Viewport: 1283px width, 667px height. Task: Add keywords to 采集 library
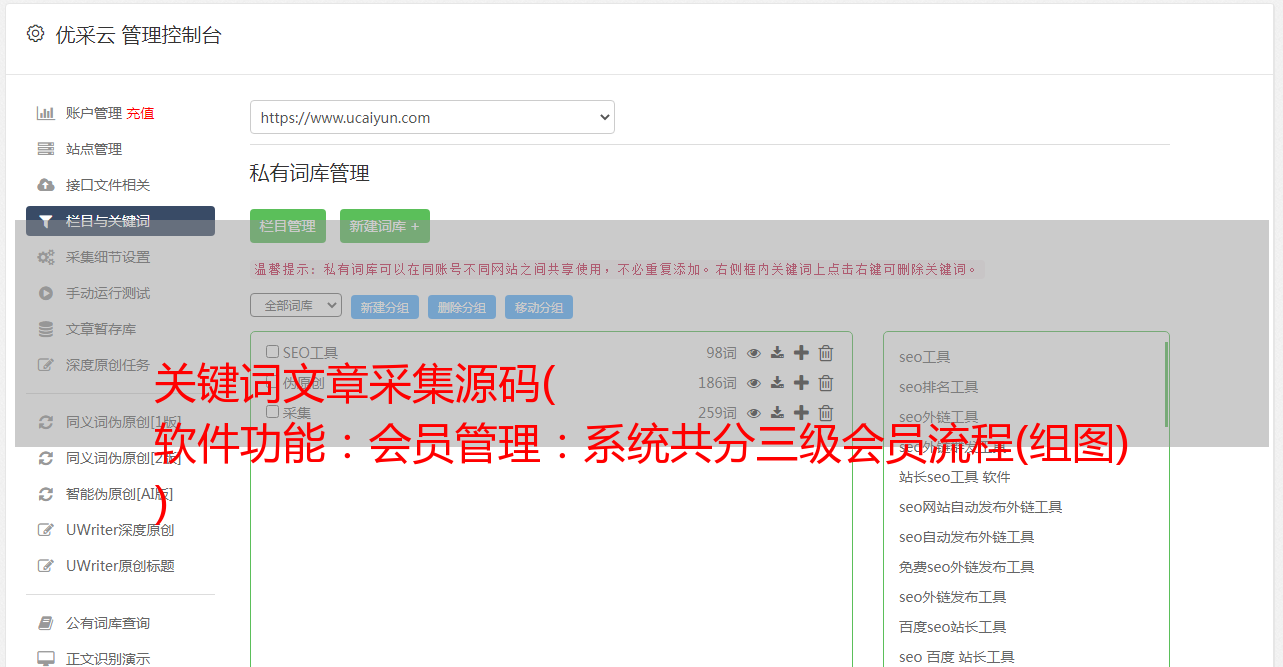(x=801, y=413)
